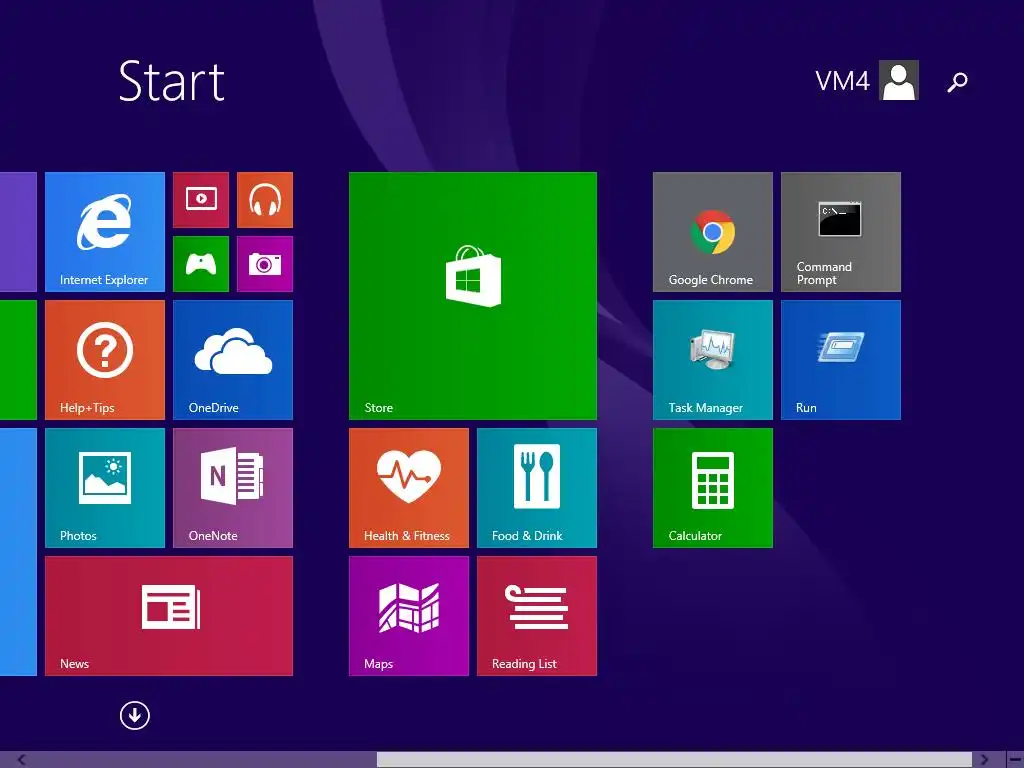Open the Run tile
Viewport: 1024px width, 768px height.
click(x=840, y=360)
